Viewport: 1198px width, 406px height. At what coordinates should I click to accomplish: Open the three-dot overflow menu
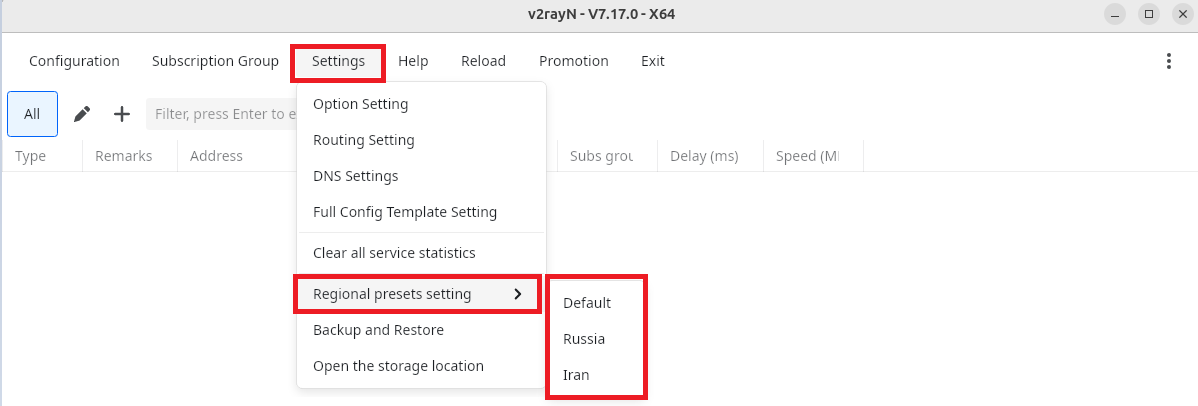(x=1168, y=61)
